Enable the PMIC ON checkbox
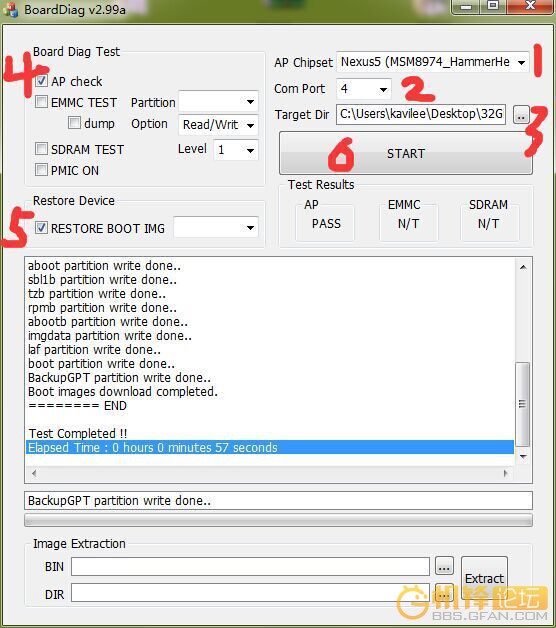556x628 pixels. 41,170
